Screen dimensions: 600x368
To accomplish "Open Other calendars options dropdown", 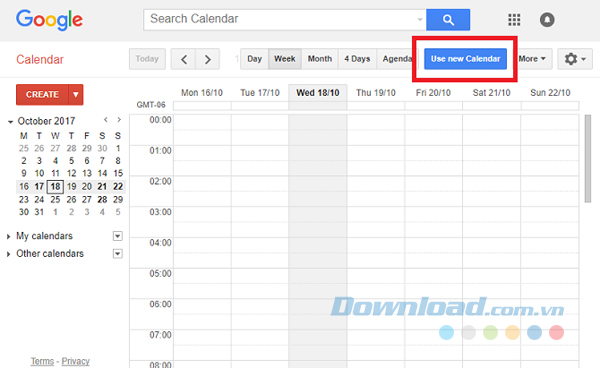I will point(118,254).
